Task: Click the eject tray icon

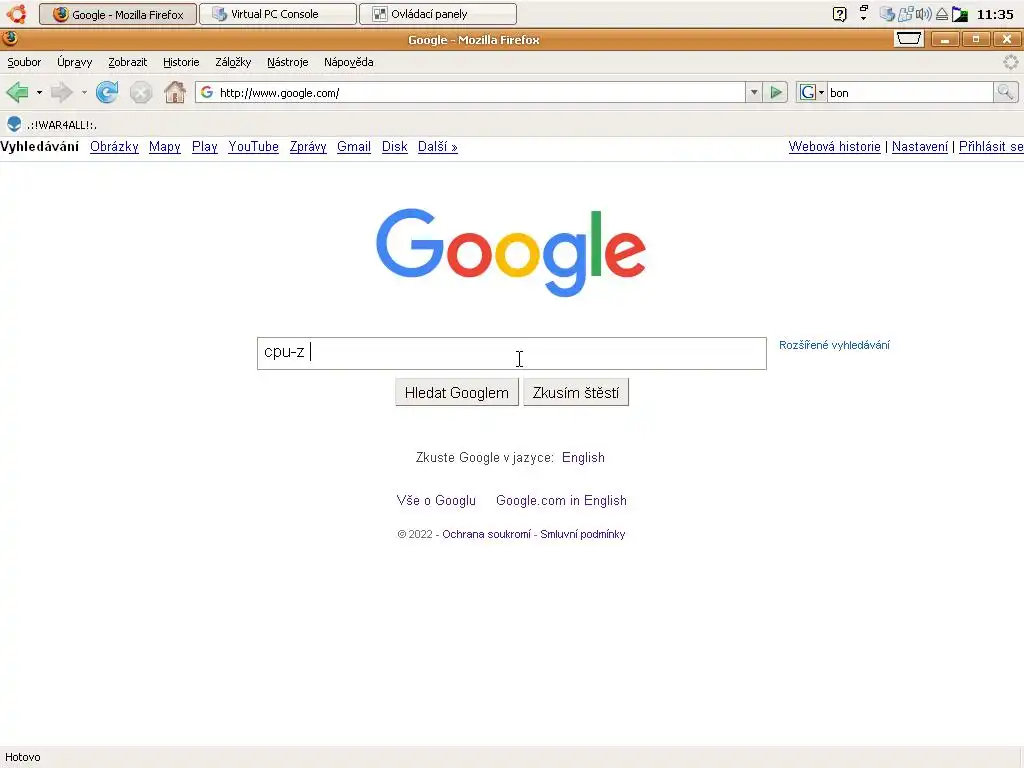Action: pos(942,14)
